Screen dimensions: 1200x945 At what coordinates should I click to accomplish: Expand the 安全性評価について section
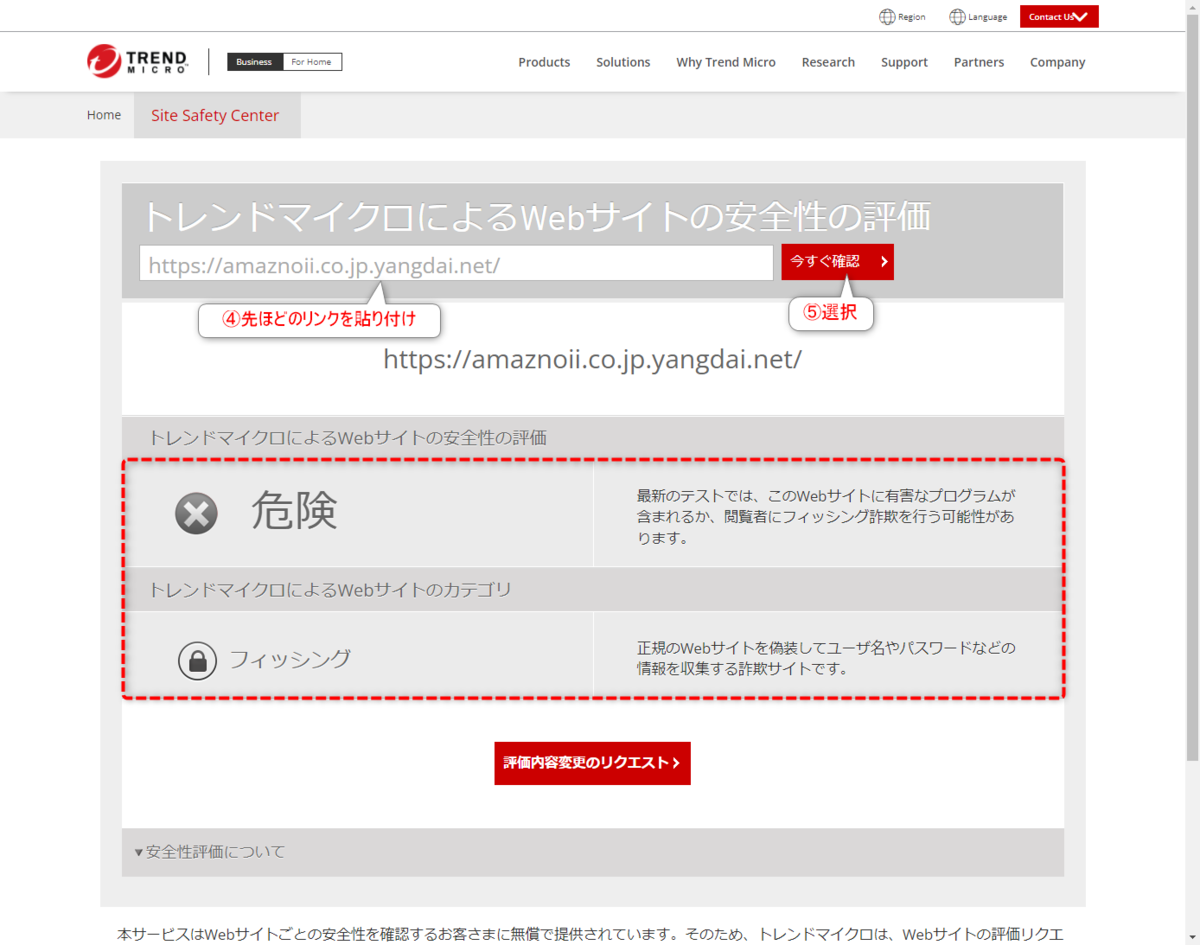click(x=592, y=852)
